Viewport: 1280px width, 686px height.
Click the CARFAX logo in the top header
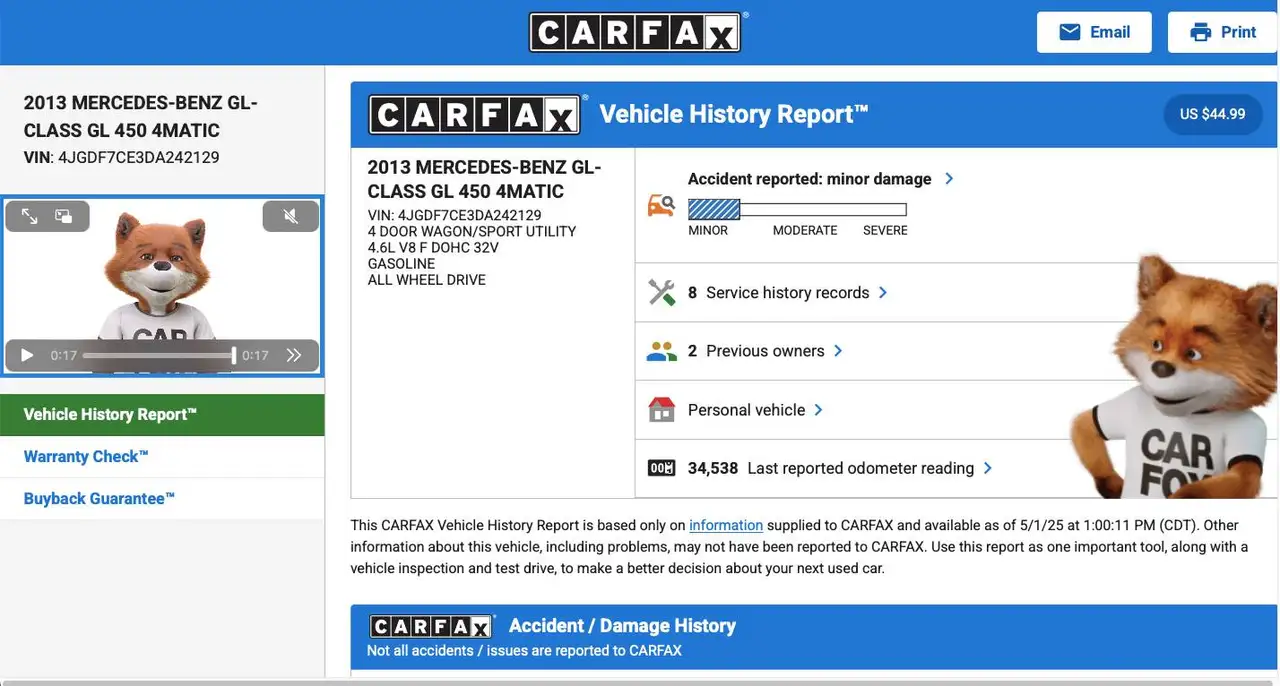tap(635, 32)
